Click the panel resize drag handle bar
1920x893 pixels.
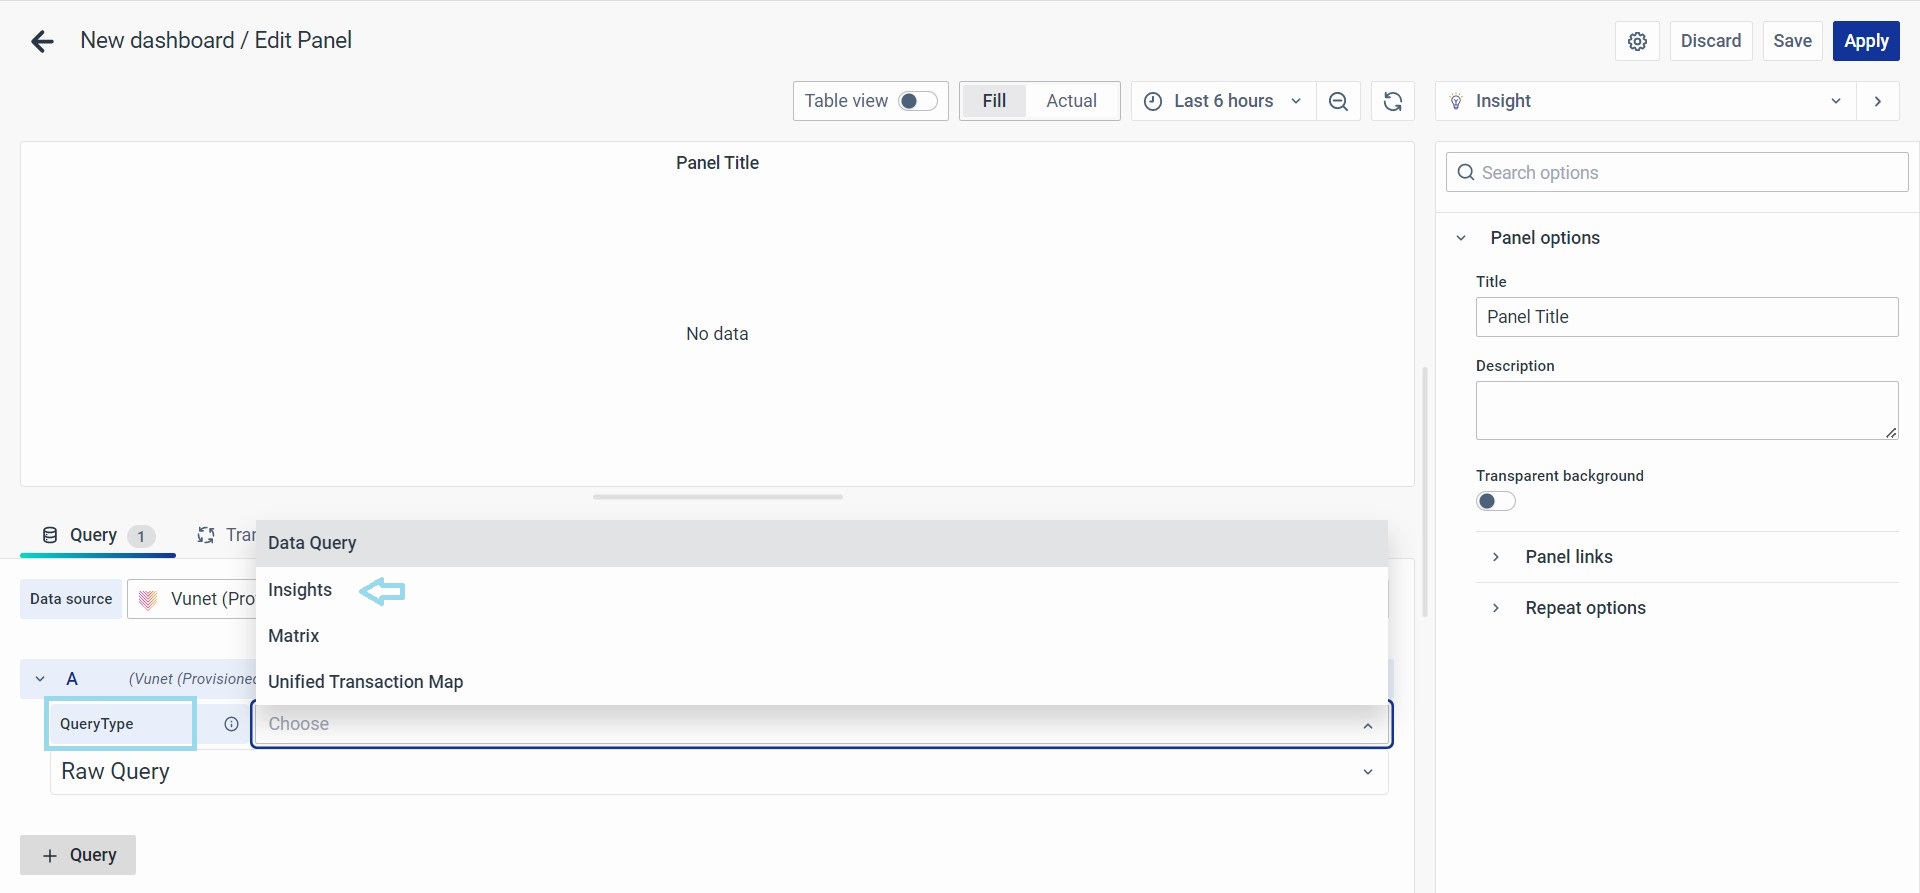[x=717, y=497]
